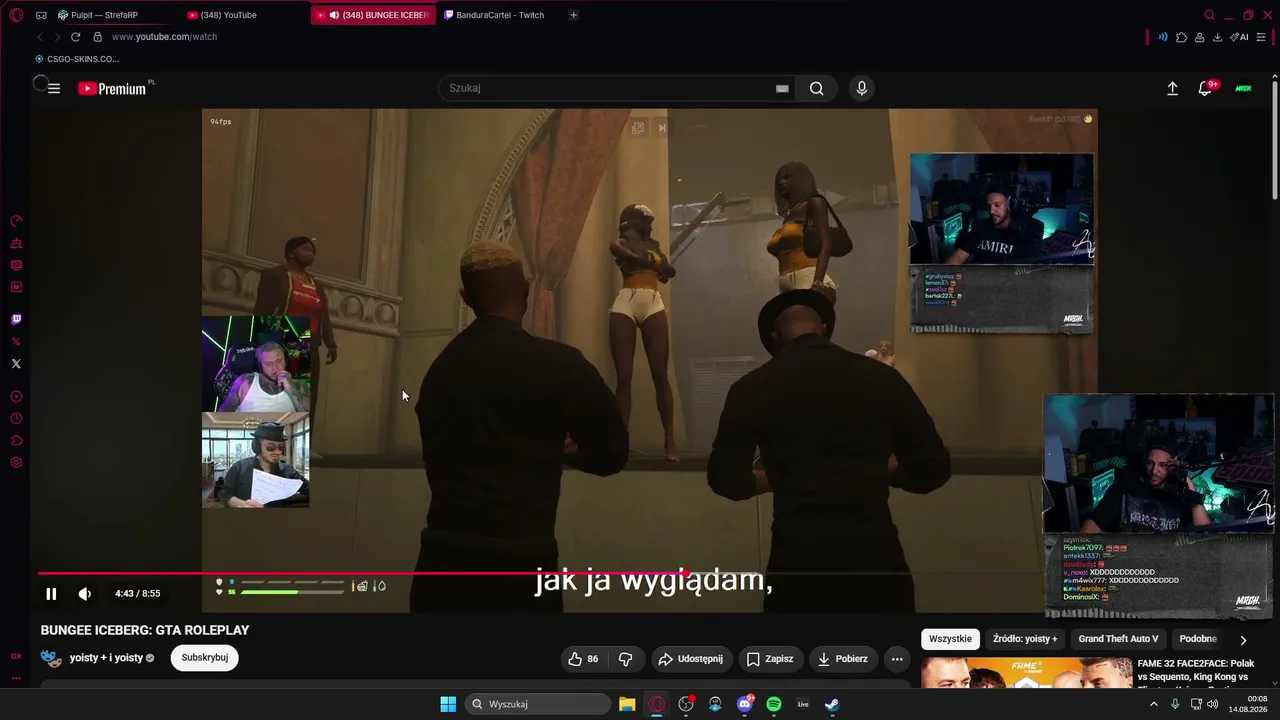This screenshot has width=1280, height=720.
Task: Go to YouTube Premium home logo
Action: (112, 88)
